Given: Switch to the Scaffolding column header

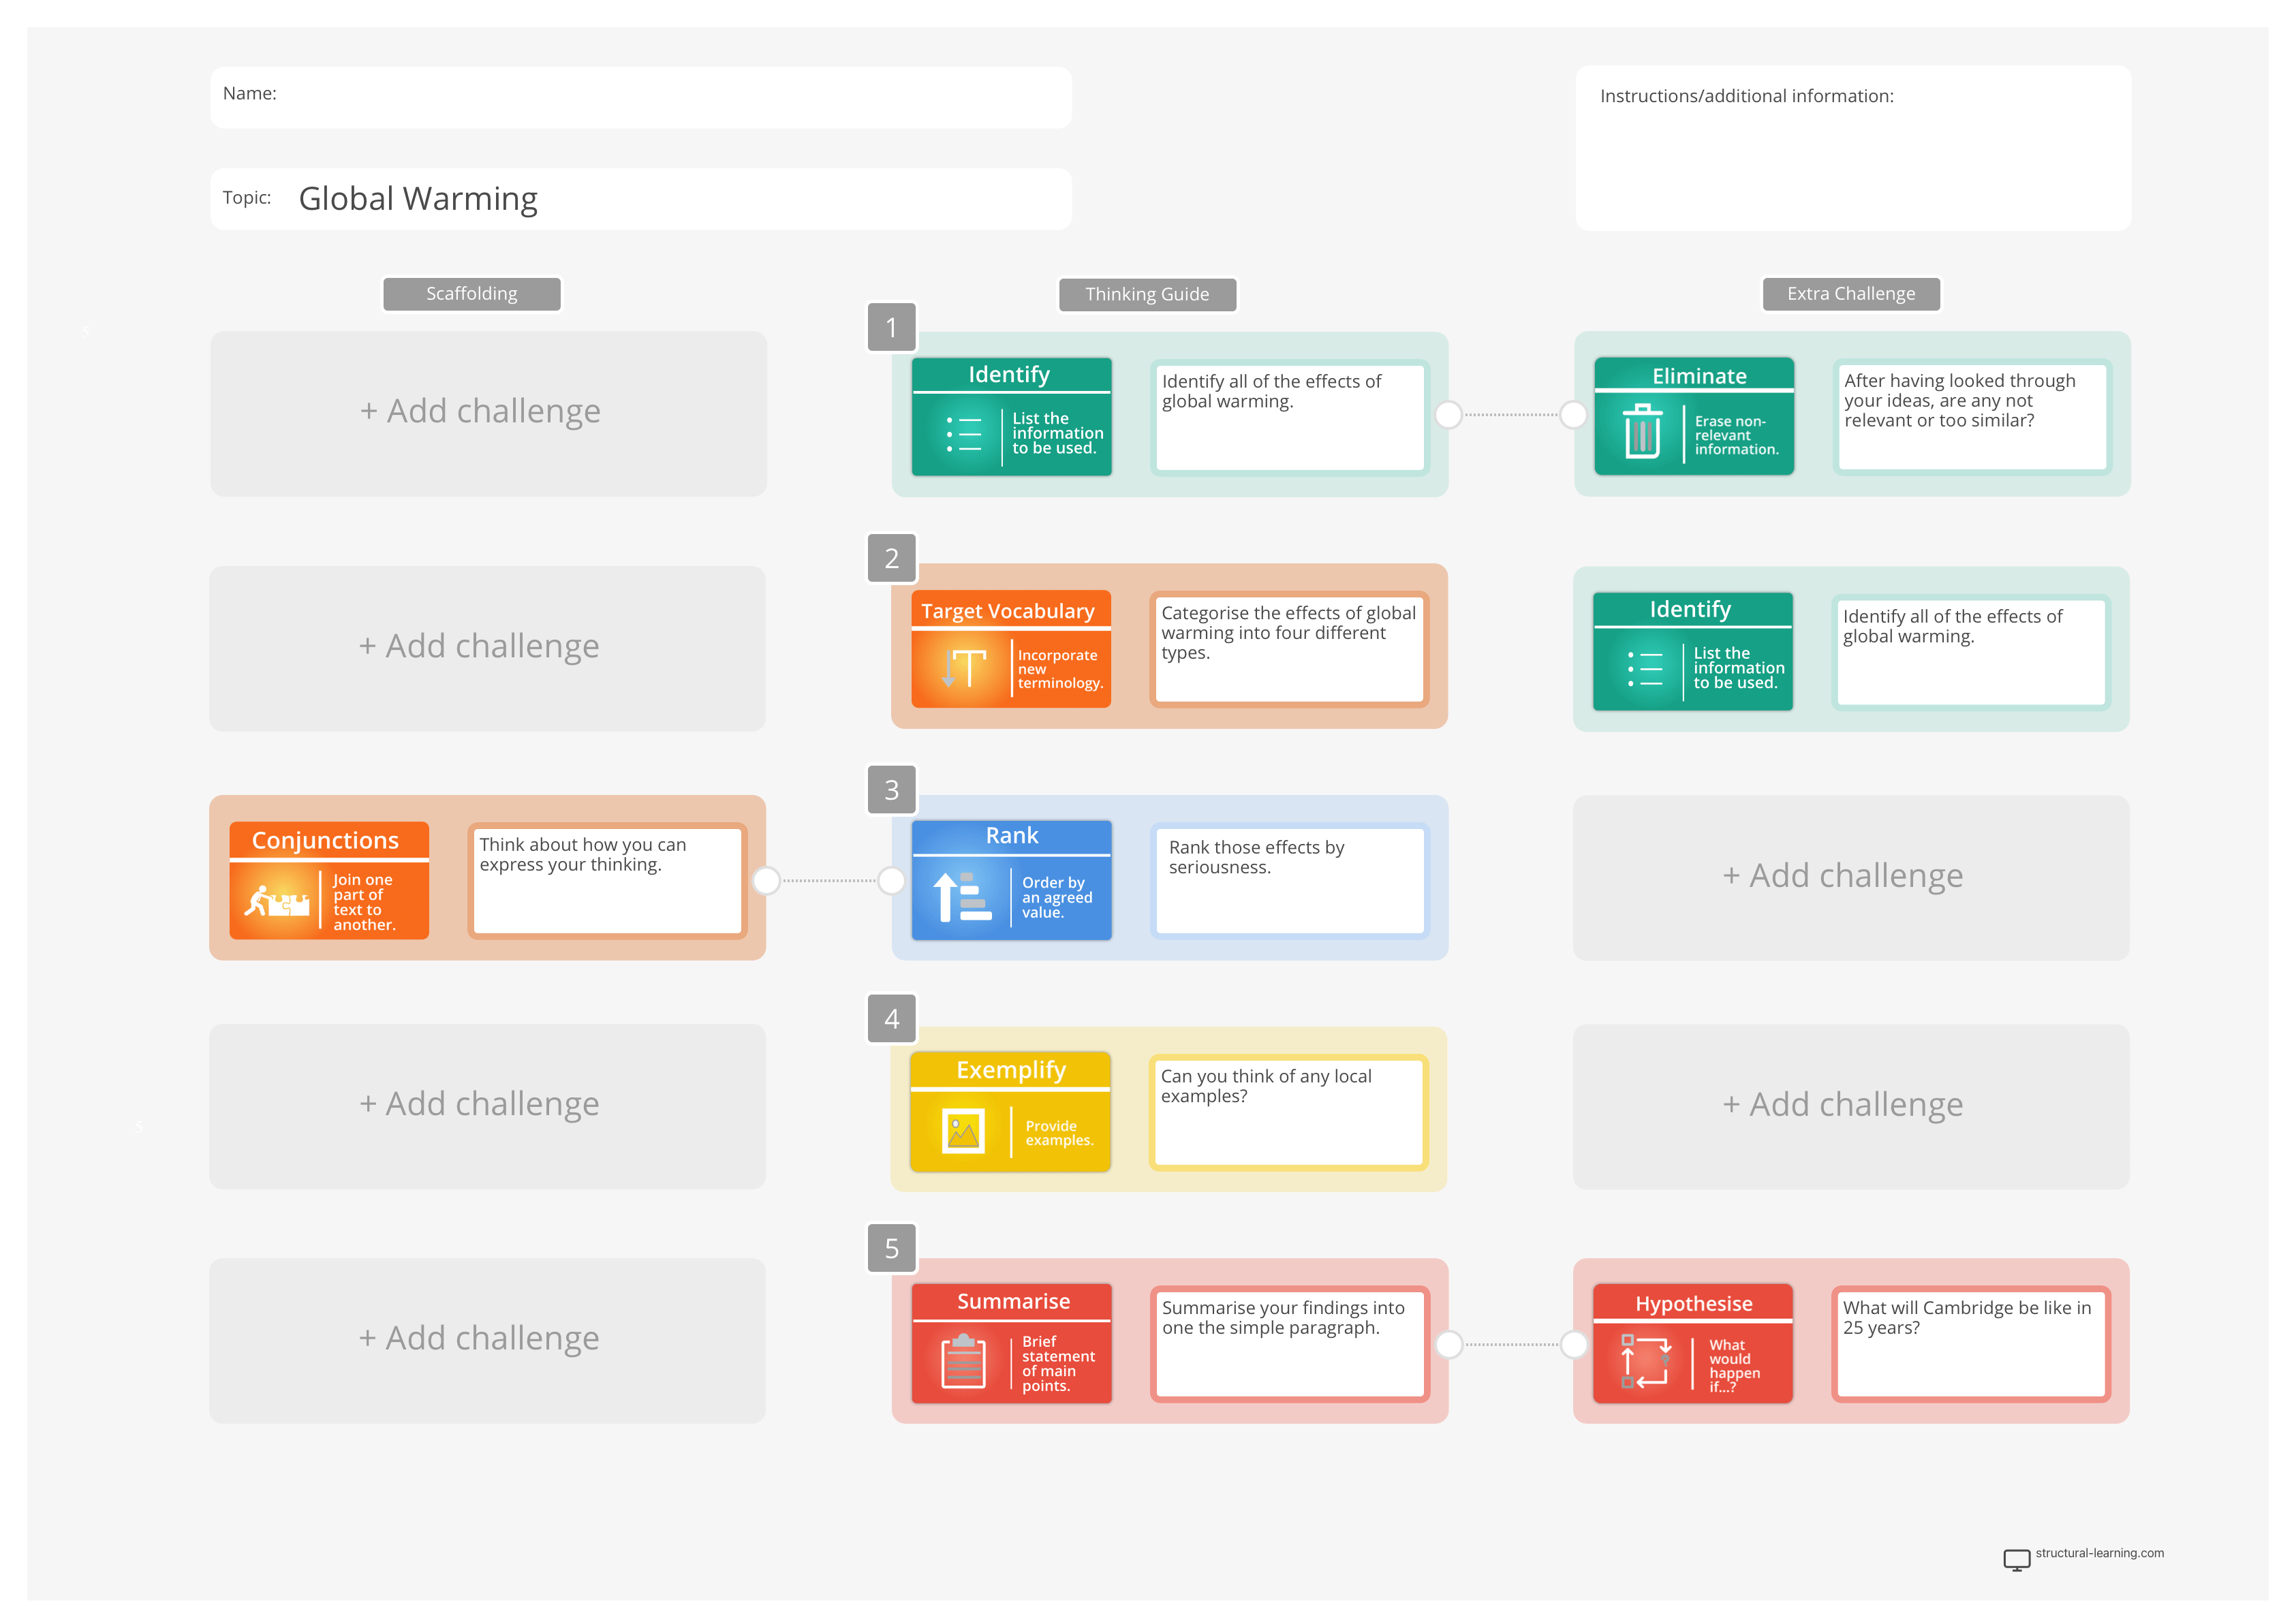Looking at the screenshot, I should click(x=471, y=293).
